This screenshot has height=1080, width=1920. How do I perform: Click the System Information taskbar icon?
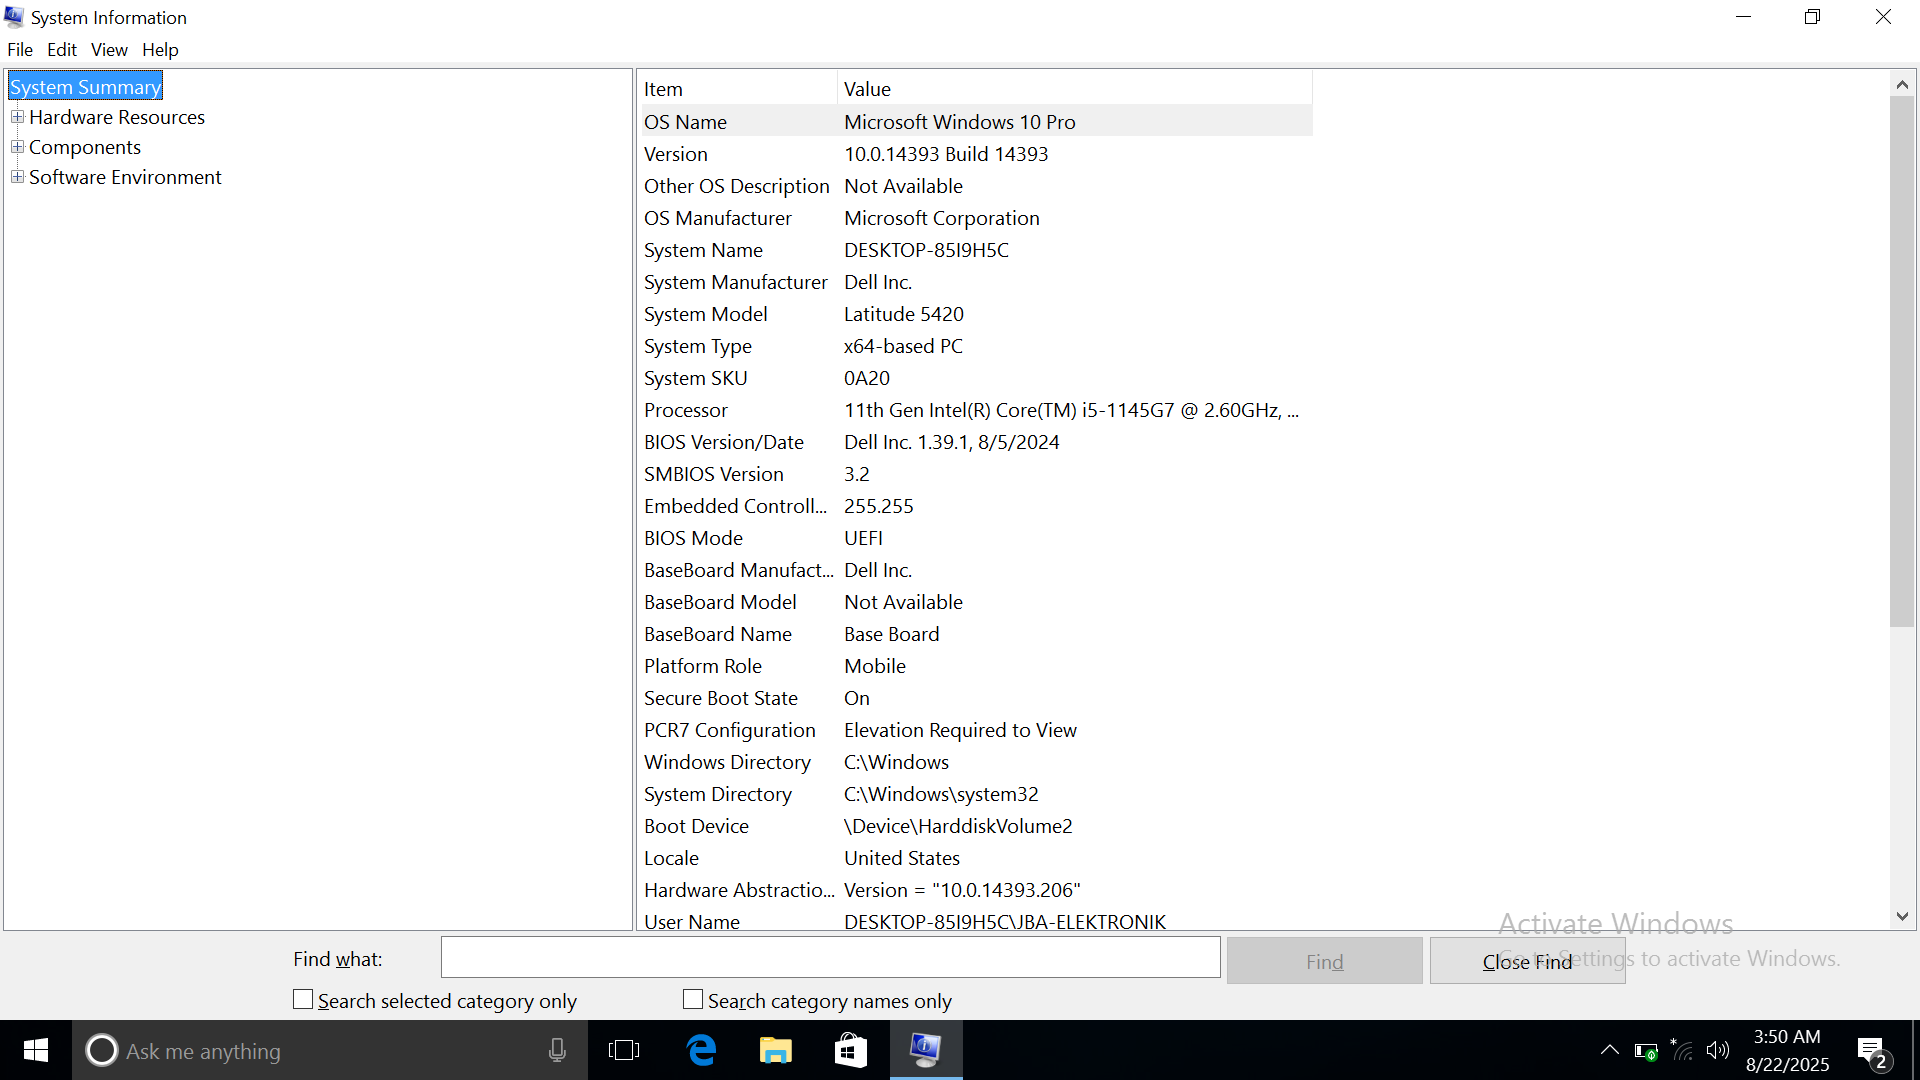[926, 1050]
